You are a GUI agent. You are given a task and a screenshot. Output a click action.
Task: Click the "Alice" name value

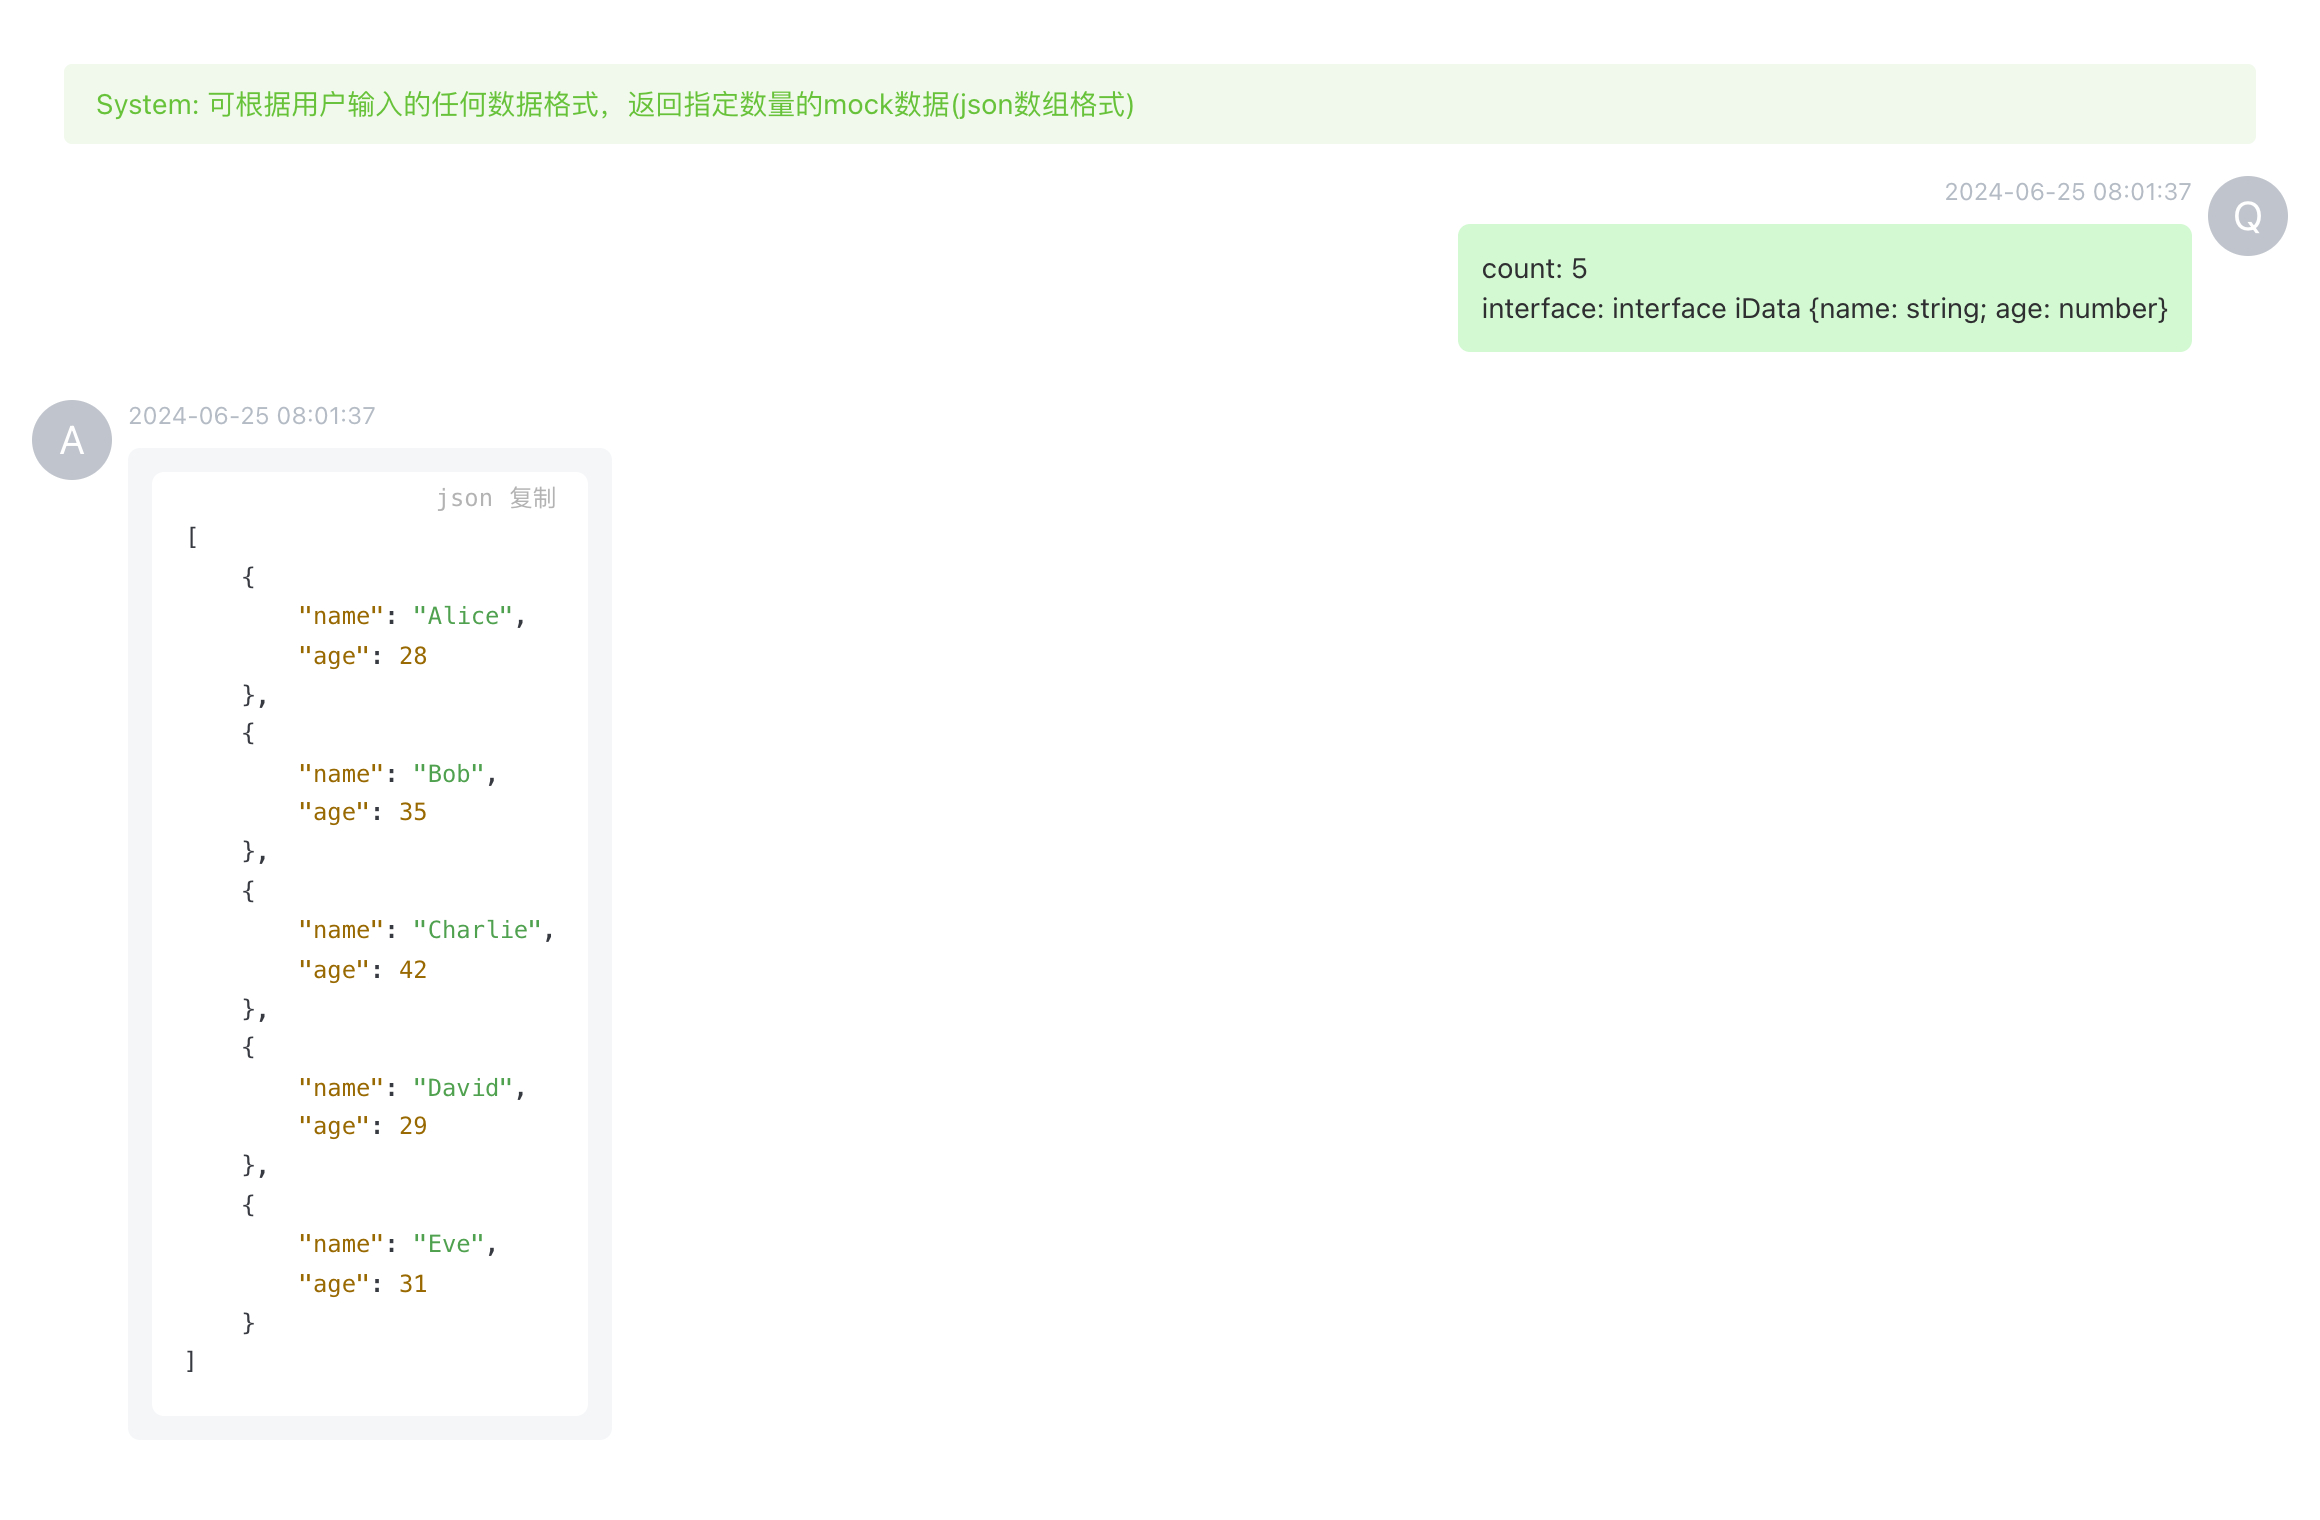(463, 616)
